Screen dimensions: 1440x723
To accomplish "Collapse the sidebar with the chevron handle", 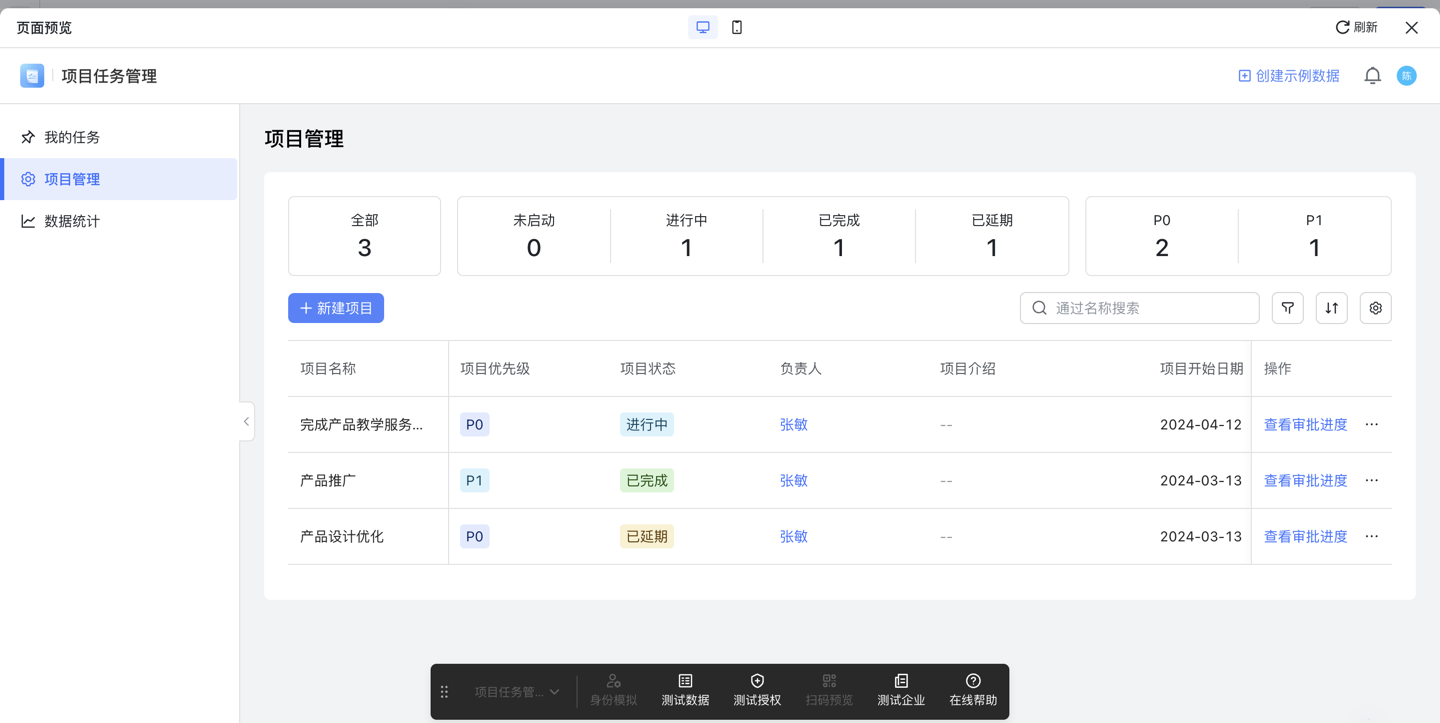I will [x=246, y=421].
